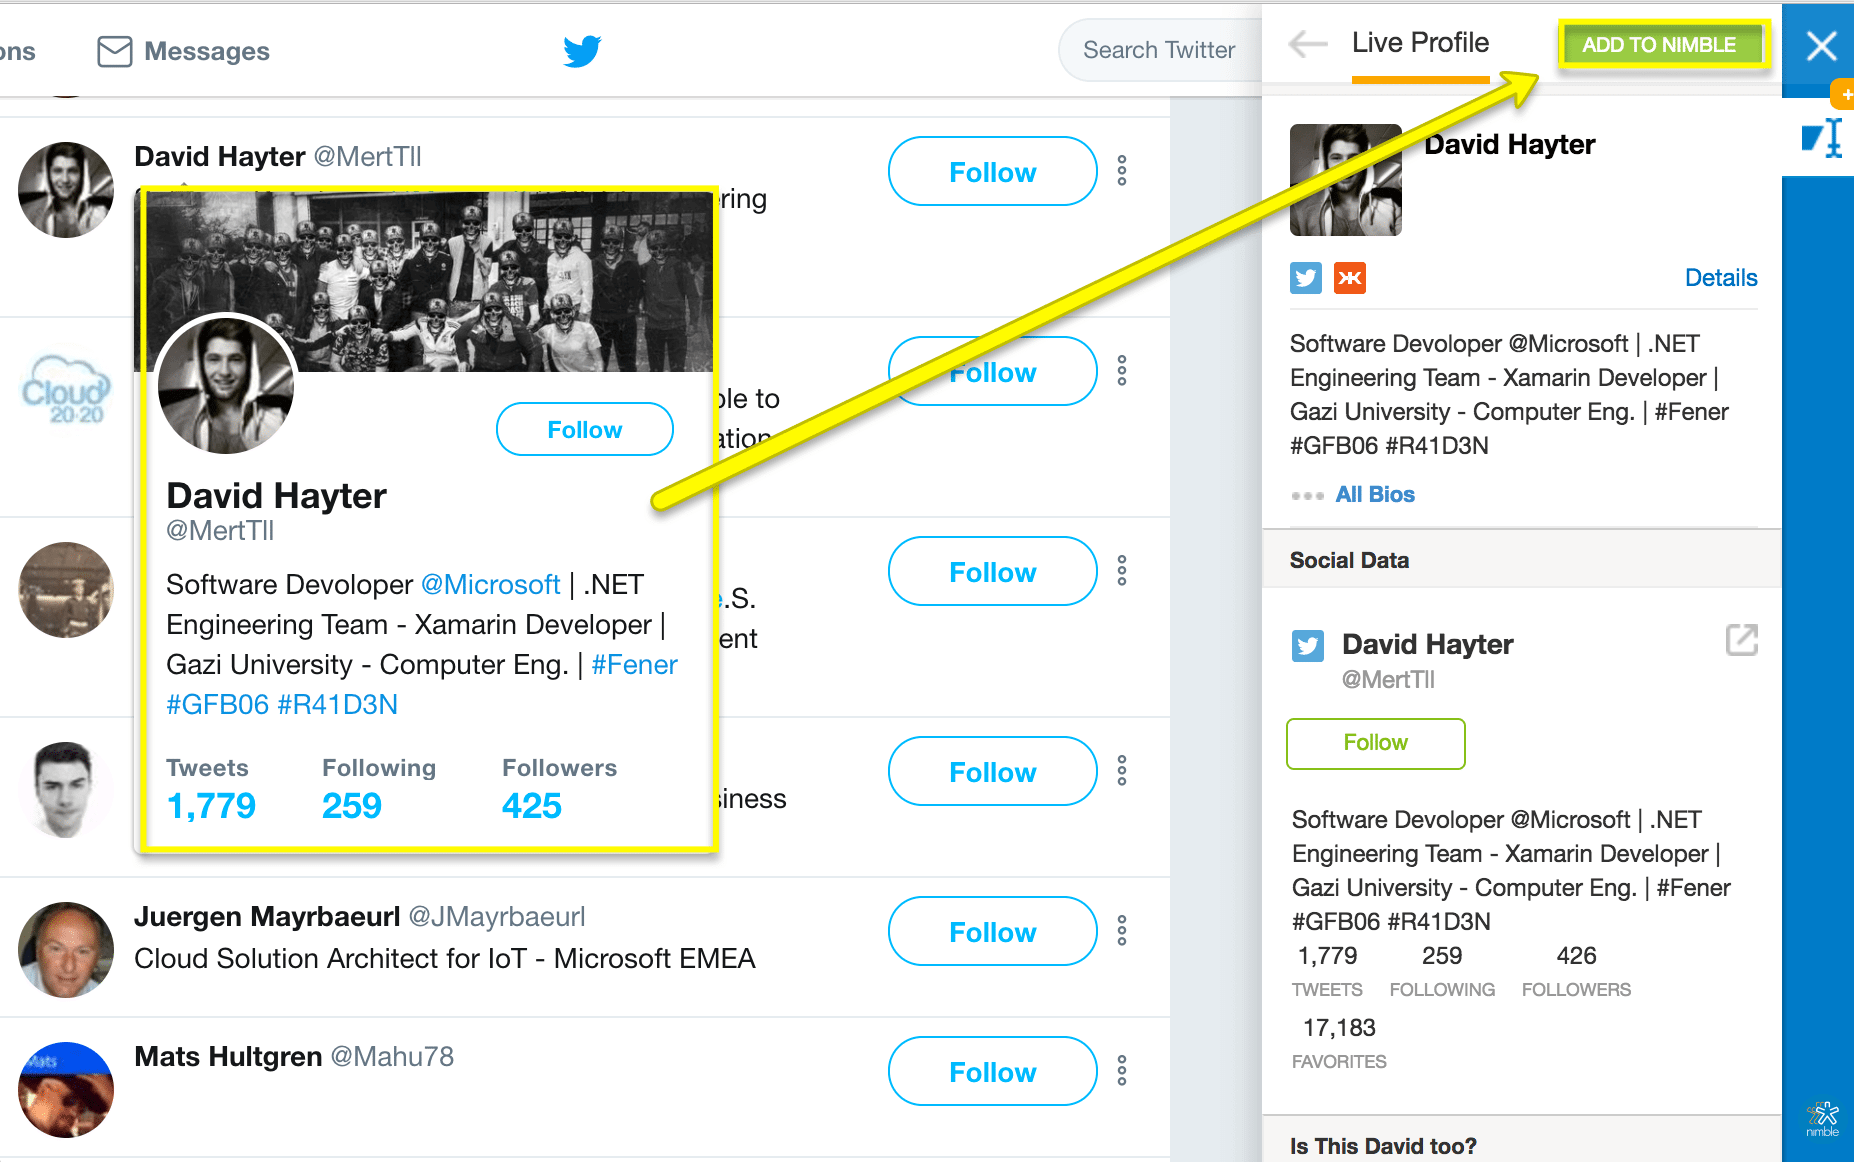The height and width of the screenshot is (1162, 1854).
Task: Select the Live Profile tab
Action: (1420, 44)
